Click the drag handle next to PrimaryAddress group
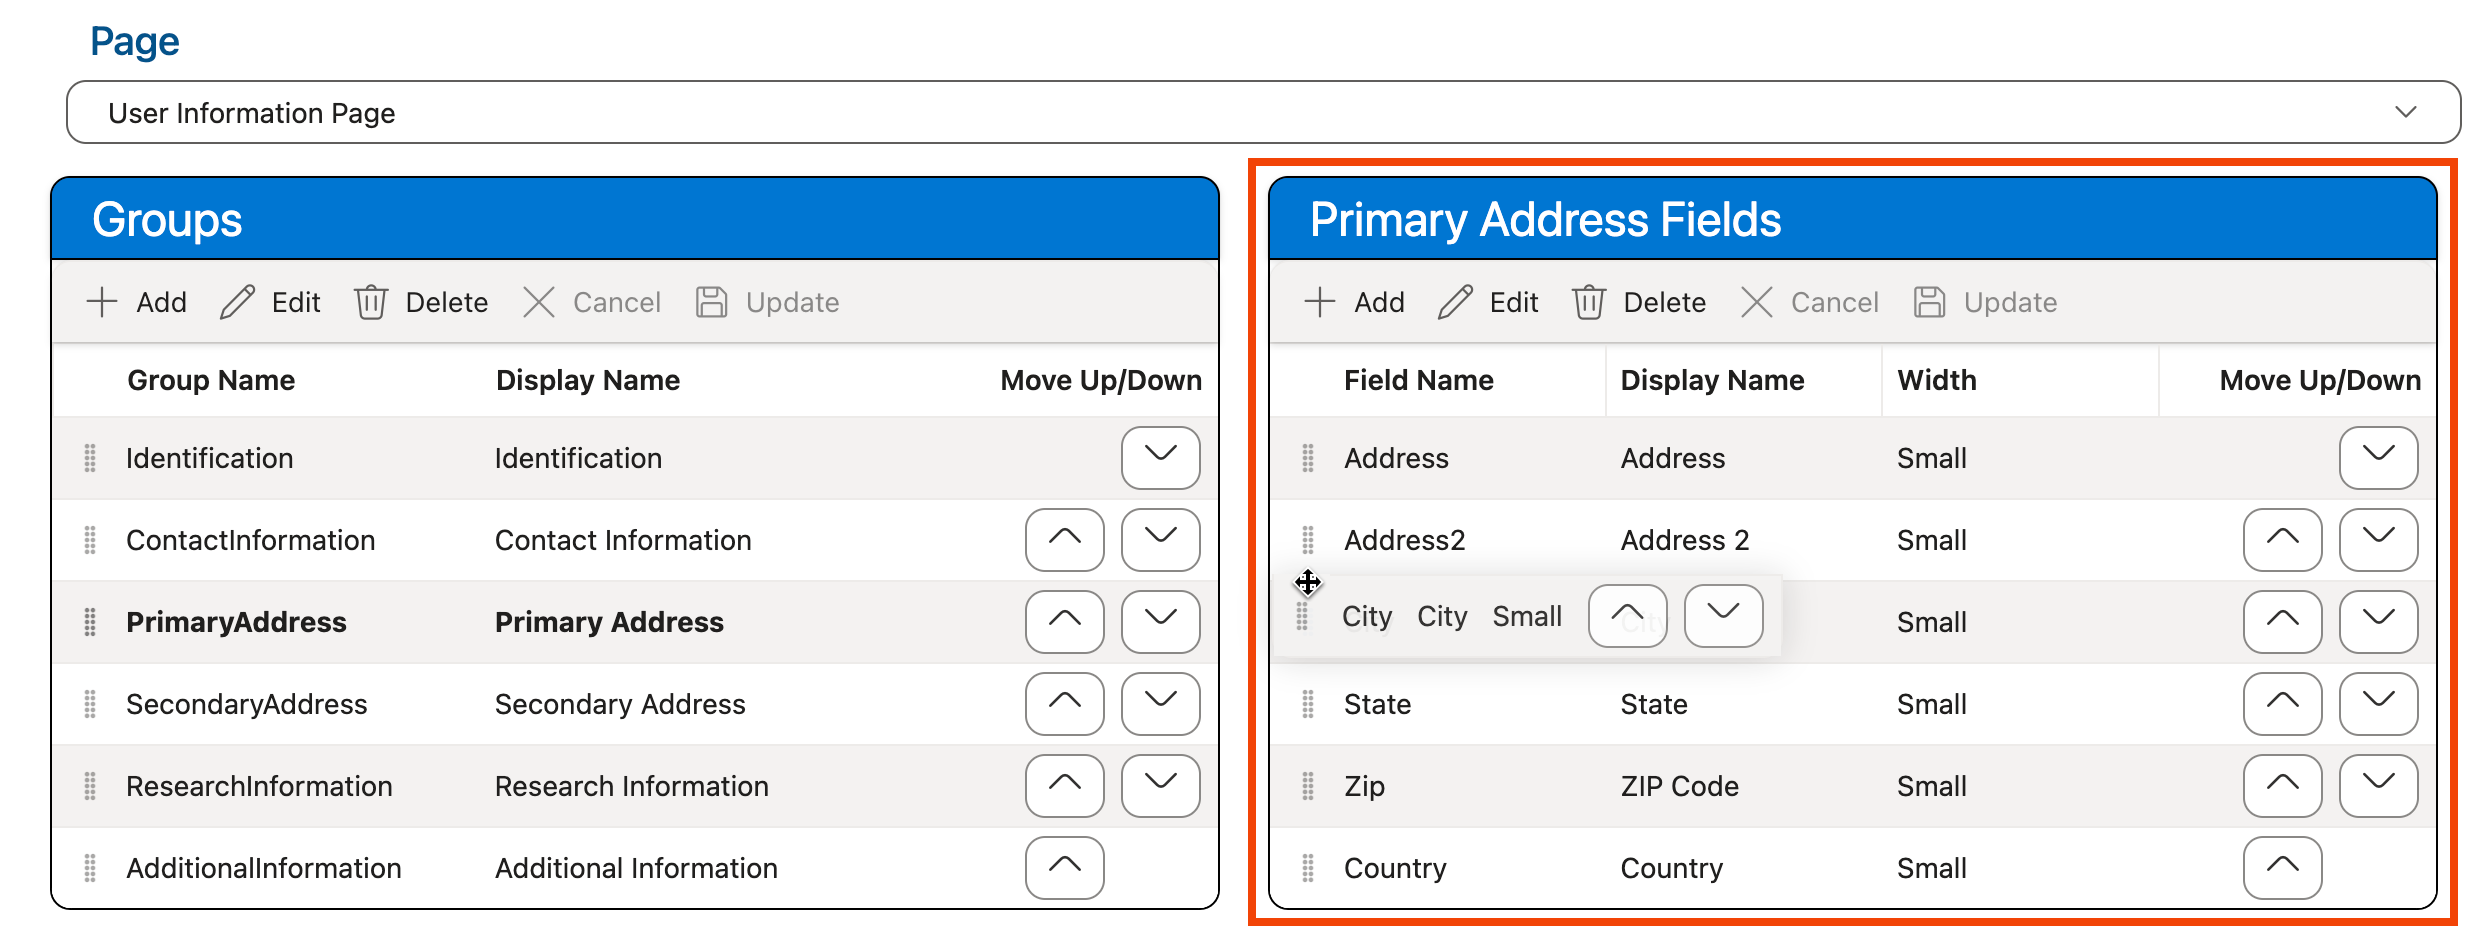The height and width of the screenshot is (936, 2488). [89, 622]
